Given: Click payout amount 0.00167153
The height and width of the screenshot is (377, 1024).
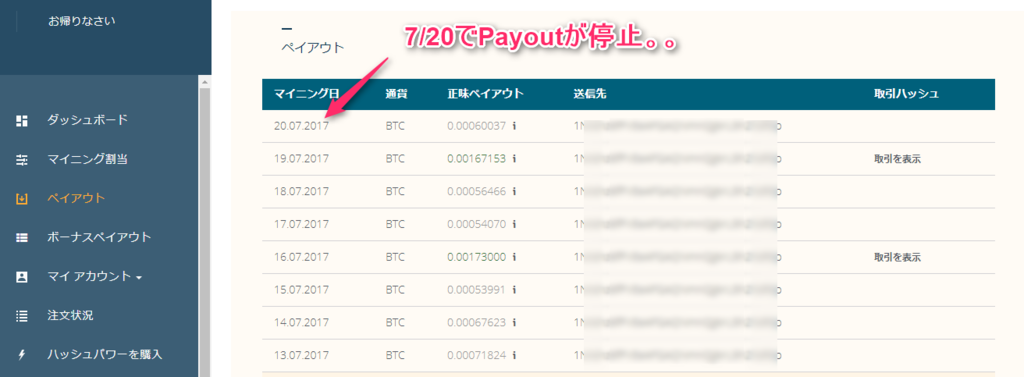Looking at the screenshot, I should [x=477, y=159].
